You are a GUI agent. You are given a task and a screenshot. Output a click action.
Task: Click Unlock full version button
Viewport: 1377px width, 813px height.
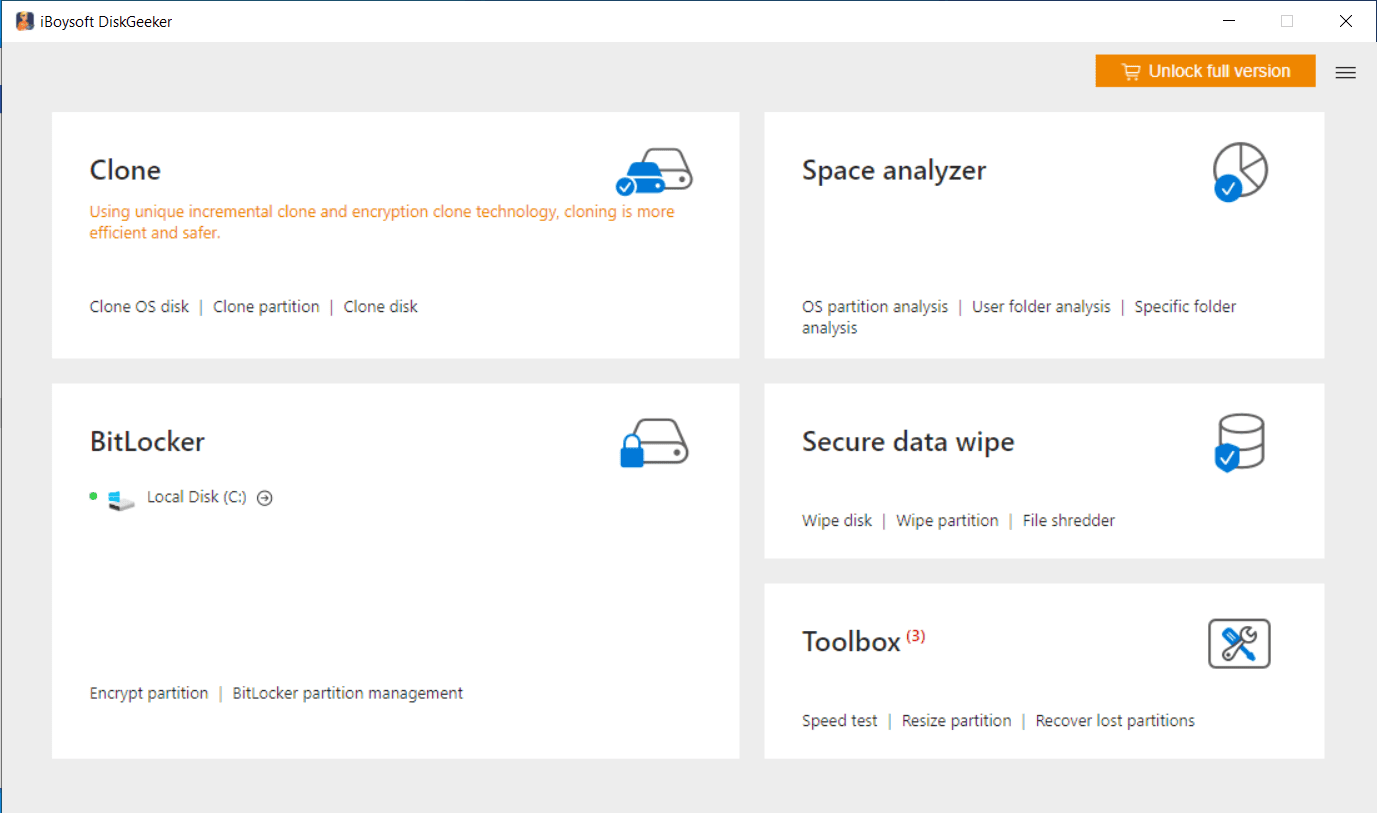point(1205,71)
